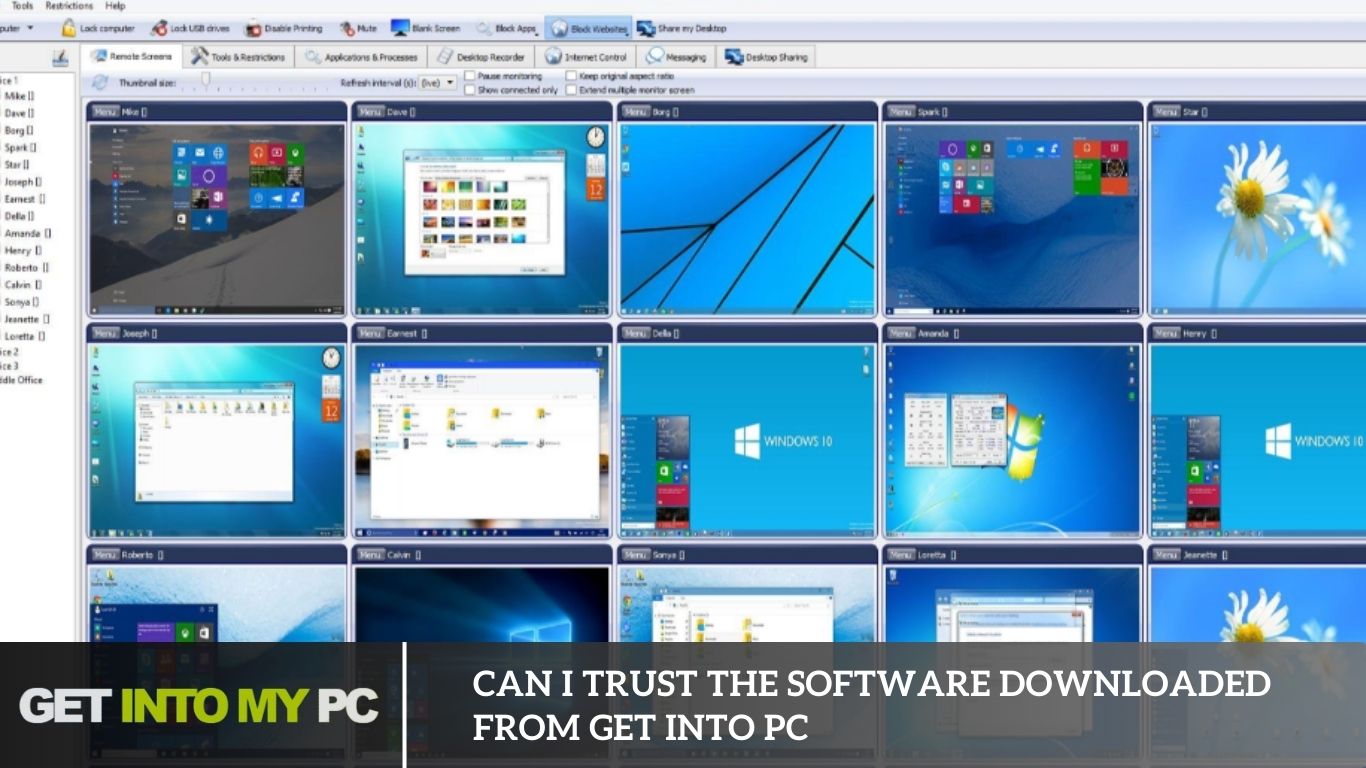Select Amanda's remote screen thumbnail
Screen dimensions: 1366x768
(1012, 440)
